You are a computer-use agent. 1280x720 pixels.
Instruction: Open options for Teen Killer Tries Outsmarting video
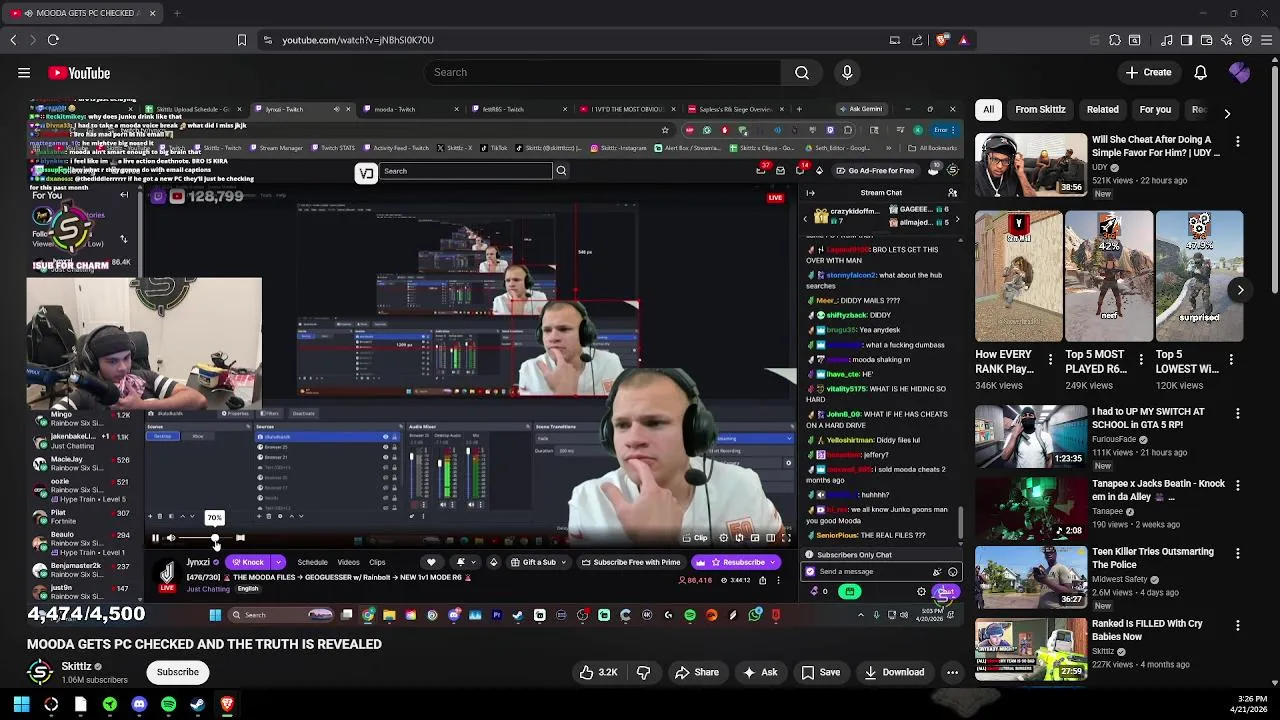coord(1238,553)
